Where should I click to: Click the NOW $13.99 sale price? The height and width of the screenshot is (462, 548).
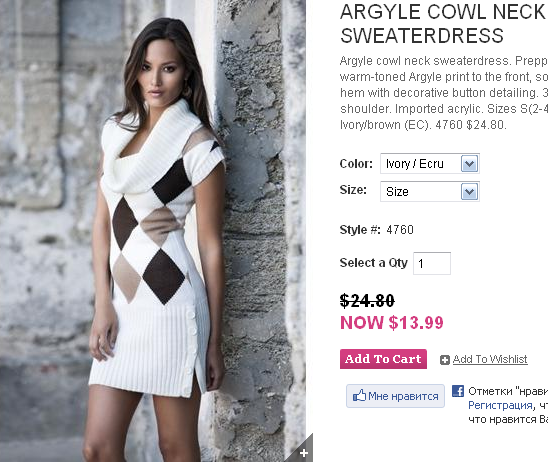point(392,323)
